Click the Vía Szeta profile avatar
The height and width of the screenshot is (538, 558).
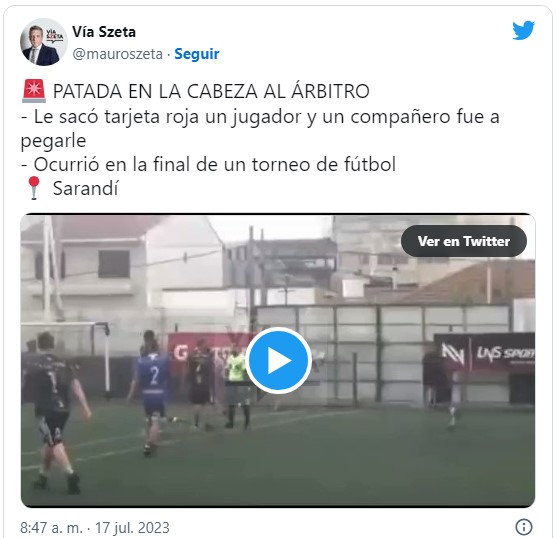[43, 42]
